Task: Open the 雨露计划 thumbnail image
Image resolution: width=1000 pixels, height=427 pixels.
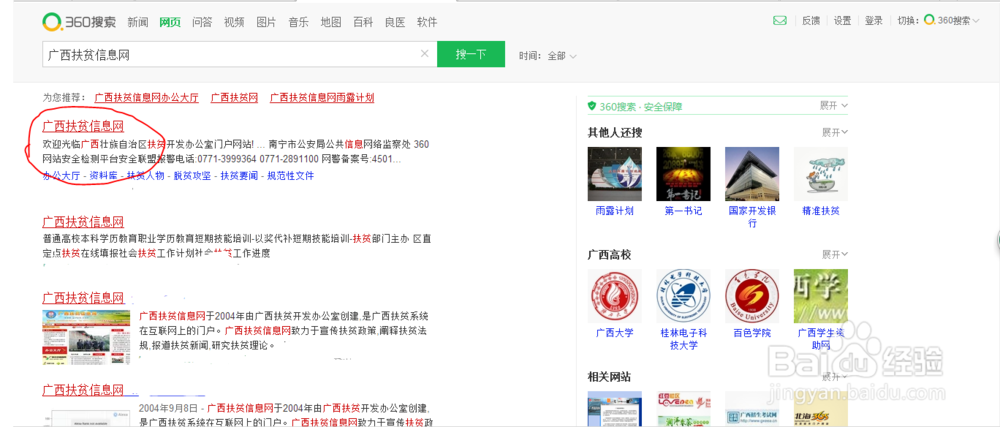Action: tap(615, 174)
